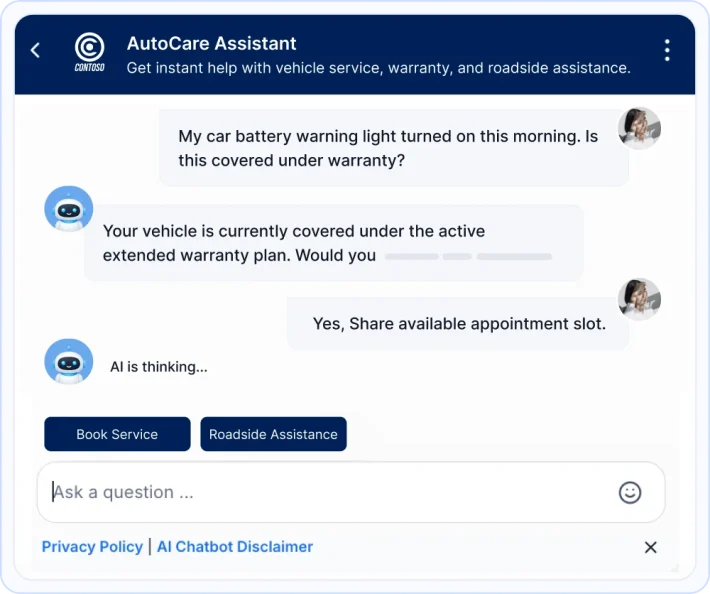Click the user avatar beside battery warning message
The width and height of the screenshot is (710, 594).
click(639, 128)
